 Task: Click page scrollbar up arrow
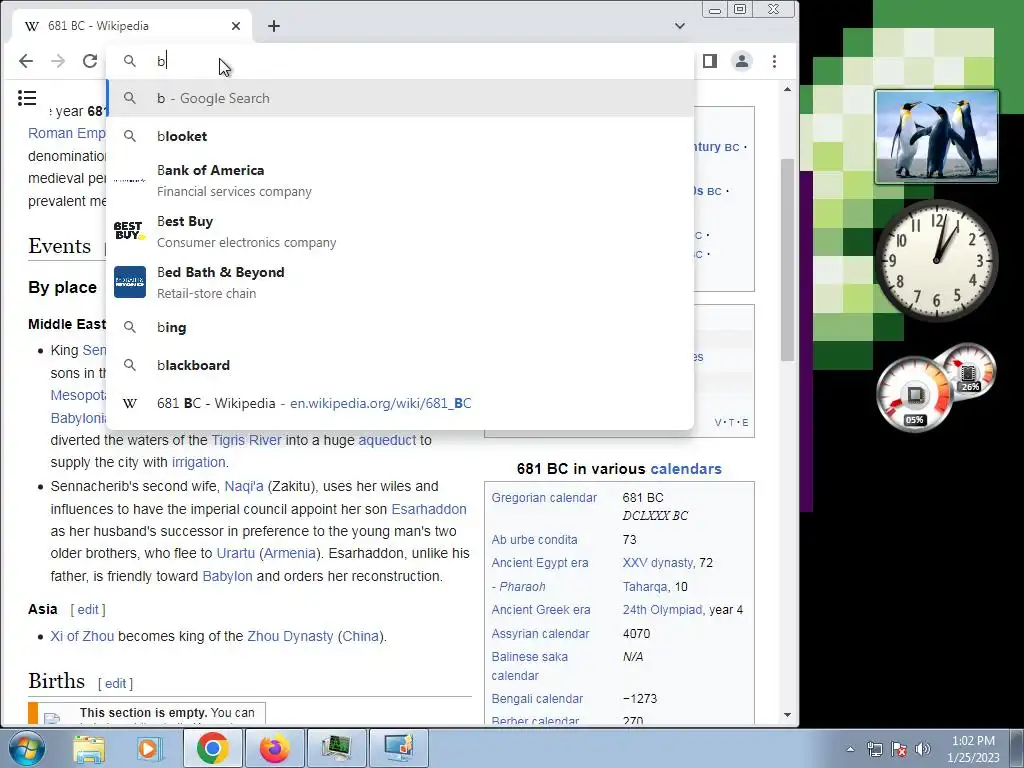[x=788, y=89]
